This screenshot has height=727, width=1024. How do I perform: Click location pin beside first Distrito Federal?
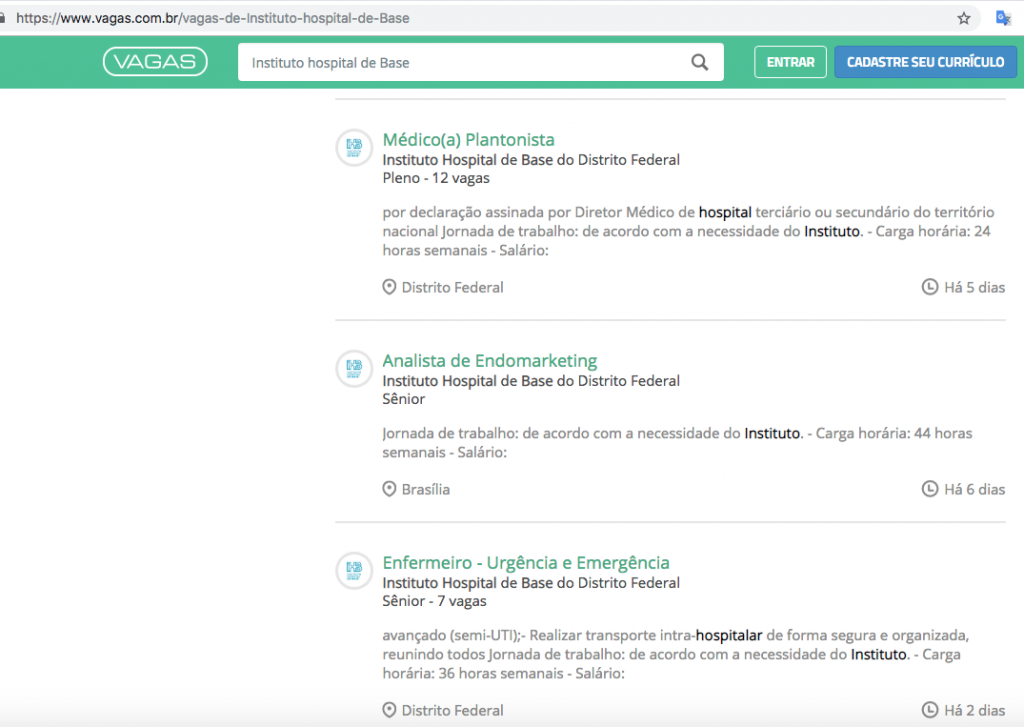pyautogui.click(x=389, y=287)
